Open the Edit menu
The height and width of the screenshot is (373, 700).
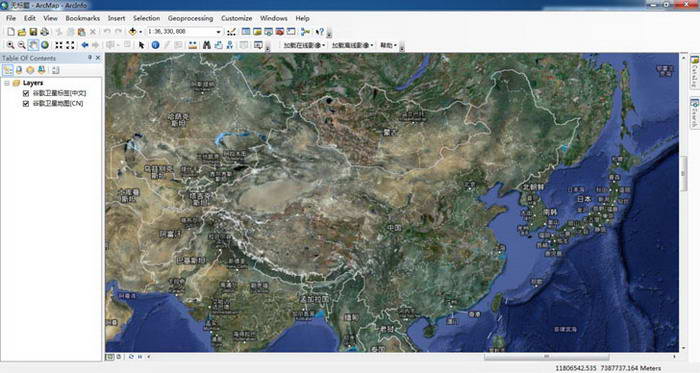click(29, 18)
